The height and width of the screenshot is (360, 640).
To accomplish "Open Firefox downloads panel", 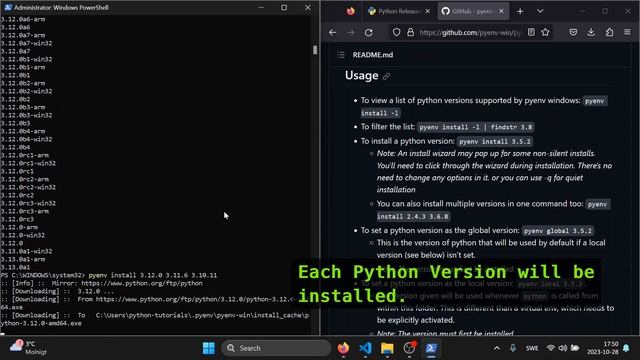I will [591, 32].
